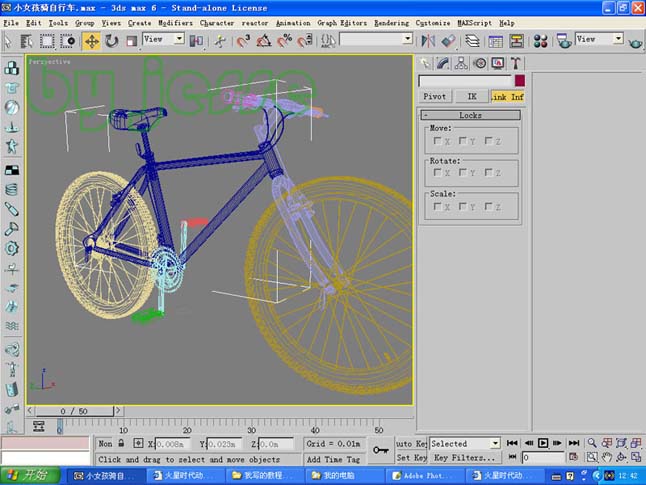The height and width of the screenshot is (485, 646).
Task: Click the Pivot button
Action: [435, 96]
